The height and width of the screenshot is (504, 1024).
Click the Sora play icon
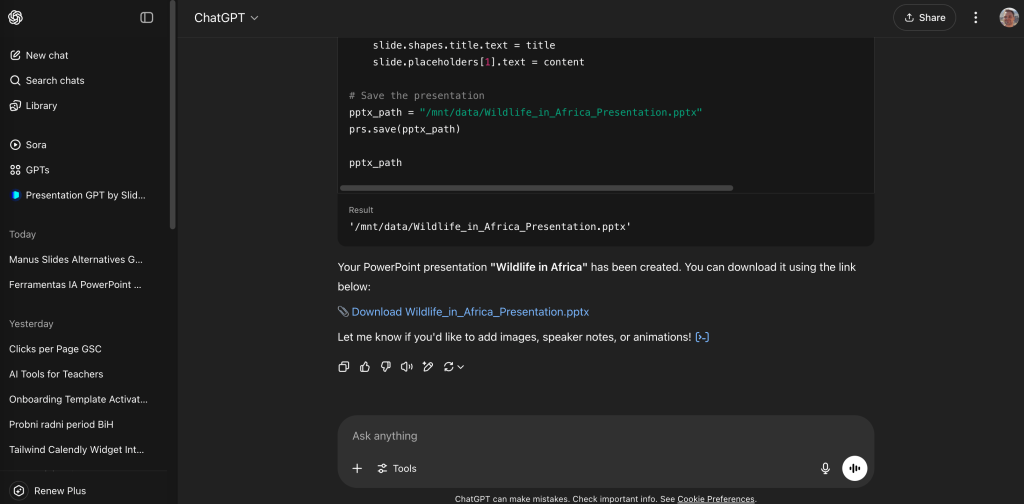coord(15,145)
